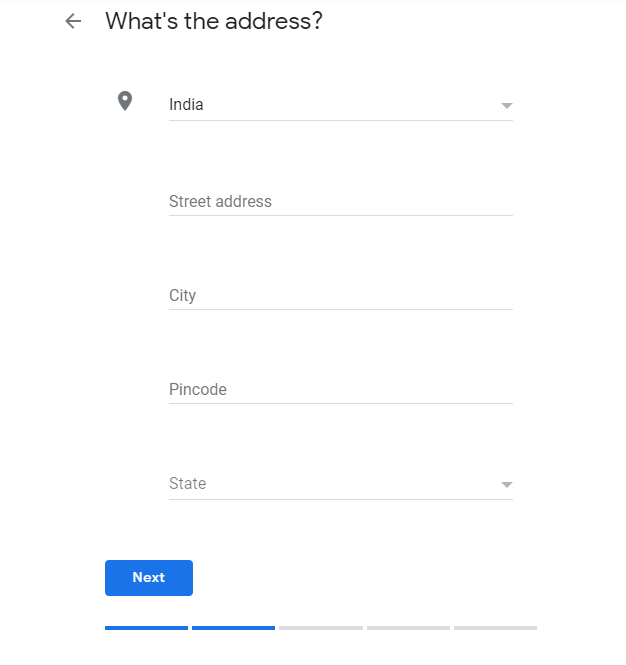Open the State dropdown list
The height and width of the screenshot is (665, 626).
click(x=340, y=484)
